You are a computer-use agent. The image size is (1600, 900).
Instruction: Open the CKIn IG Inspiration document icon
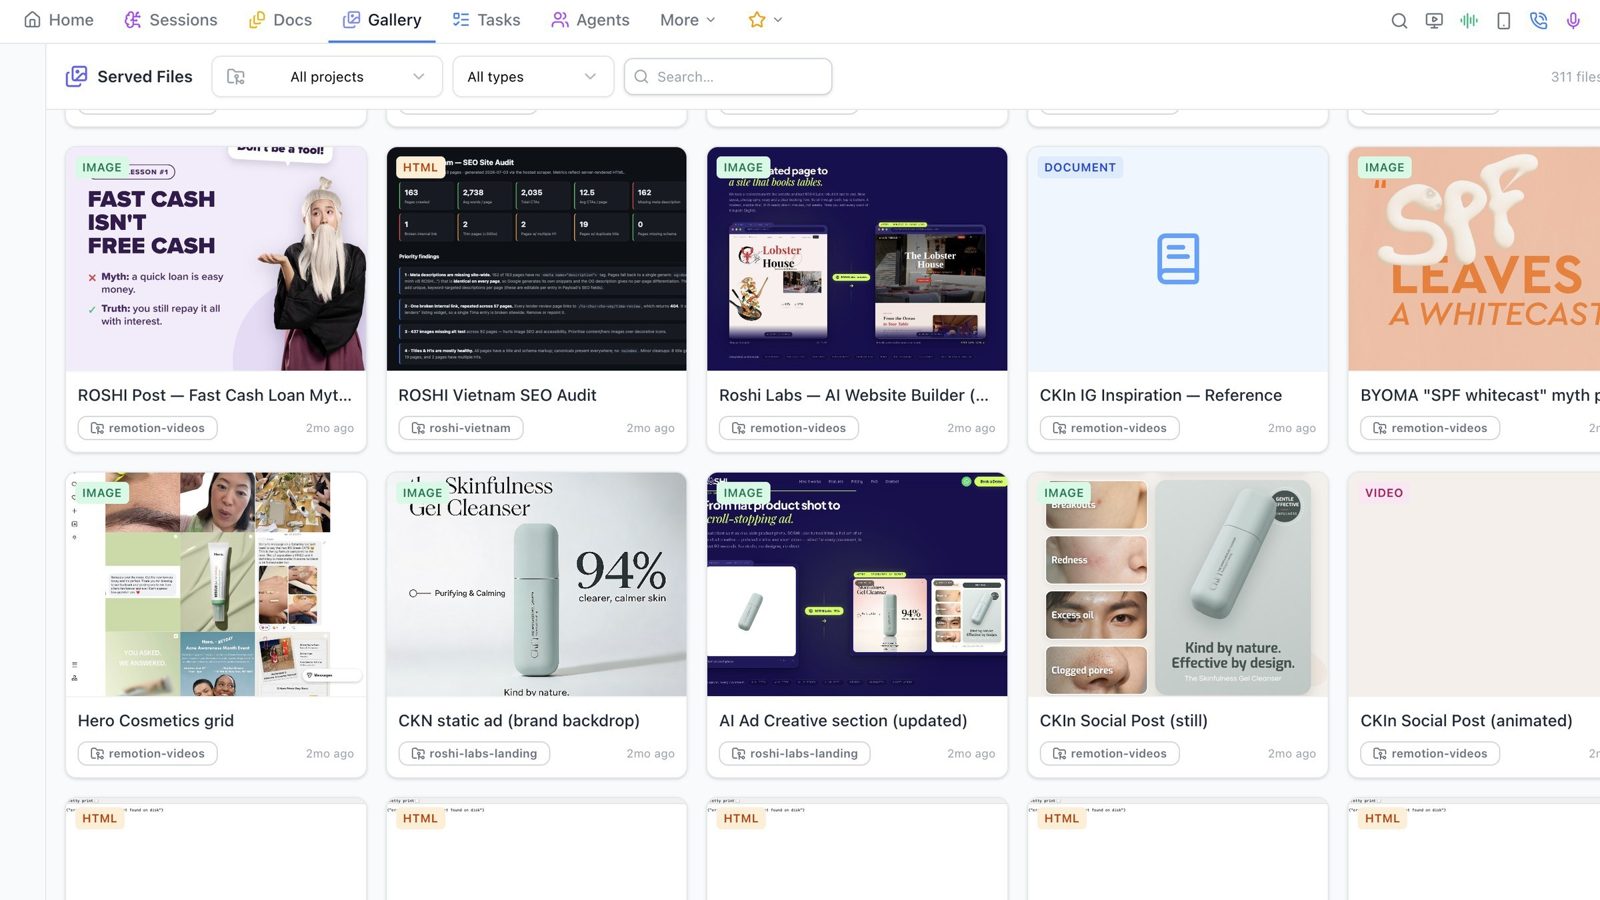point(1178,259)
